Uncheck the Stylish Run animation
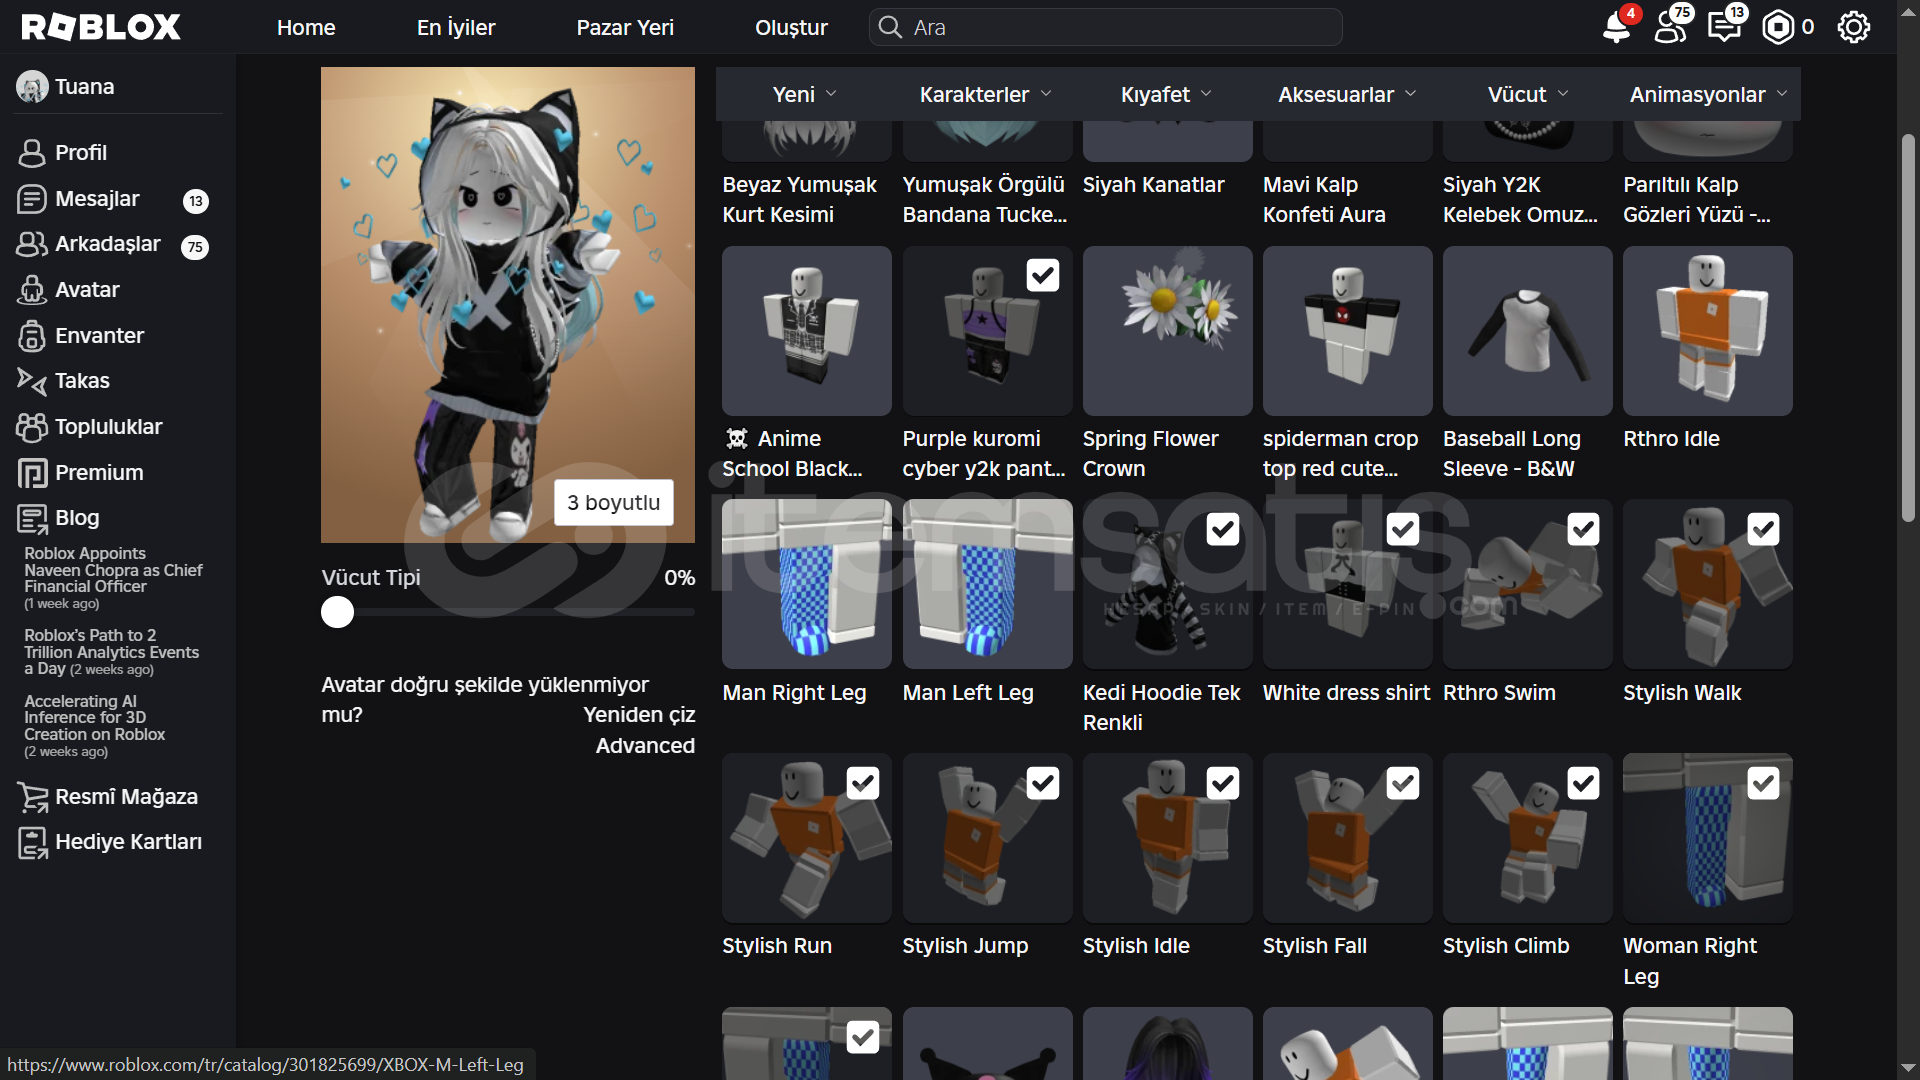This screenshot has width=1920, height=1080. pyautogui.click(x=862, y=783)
